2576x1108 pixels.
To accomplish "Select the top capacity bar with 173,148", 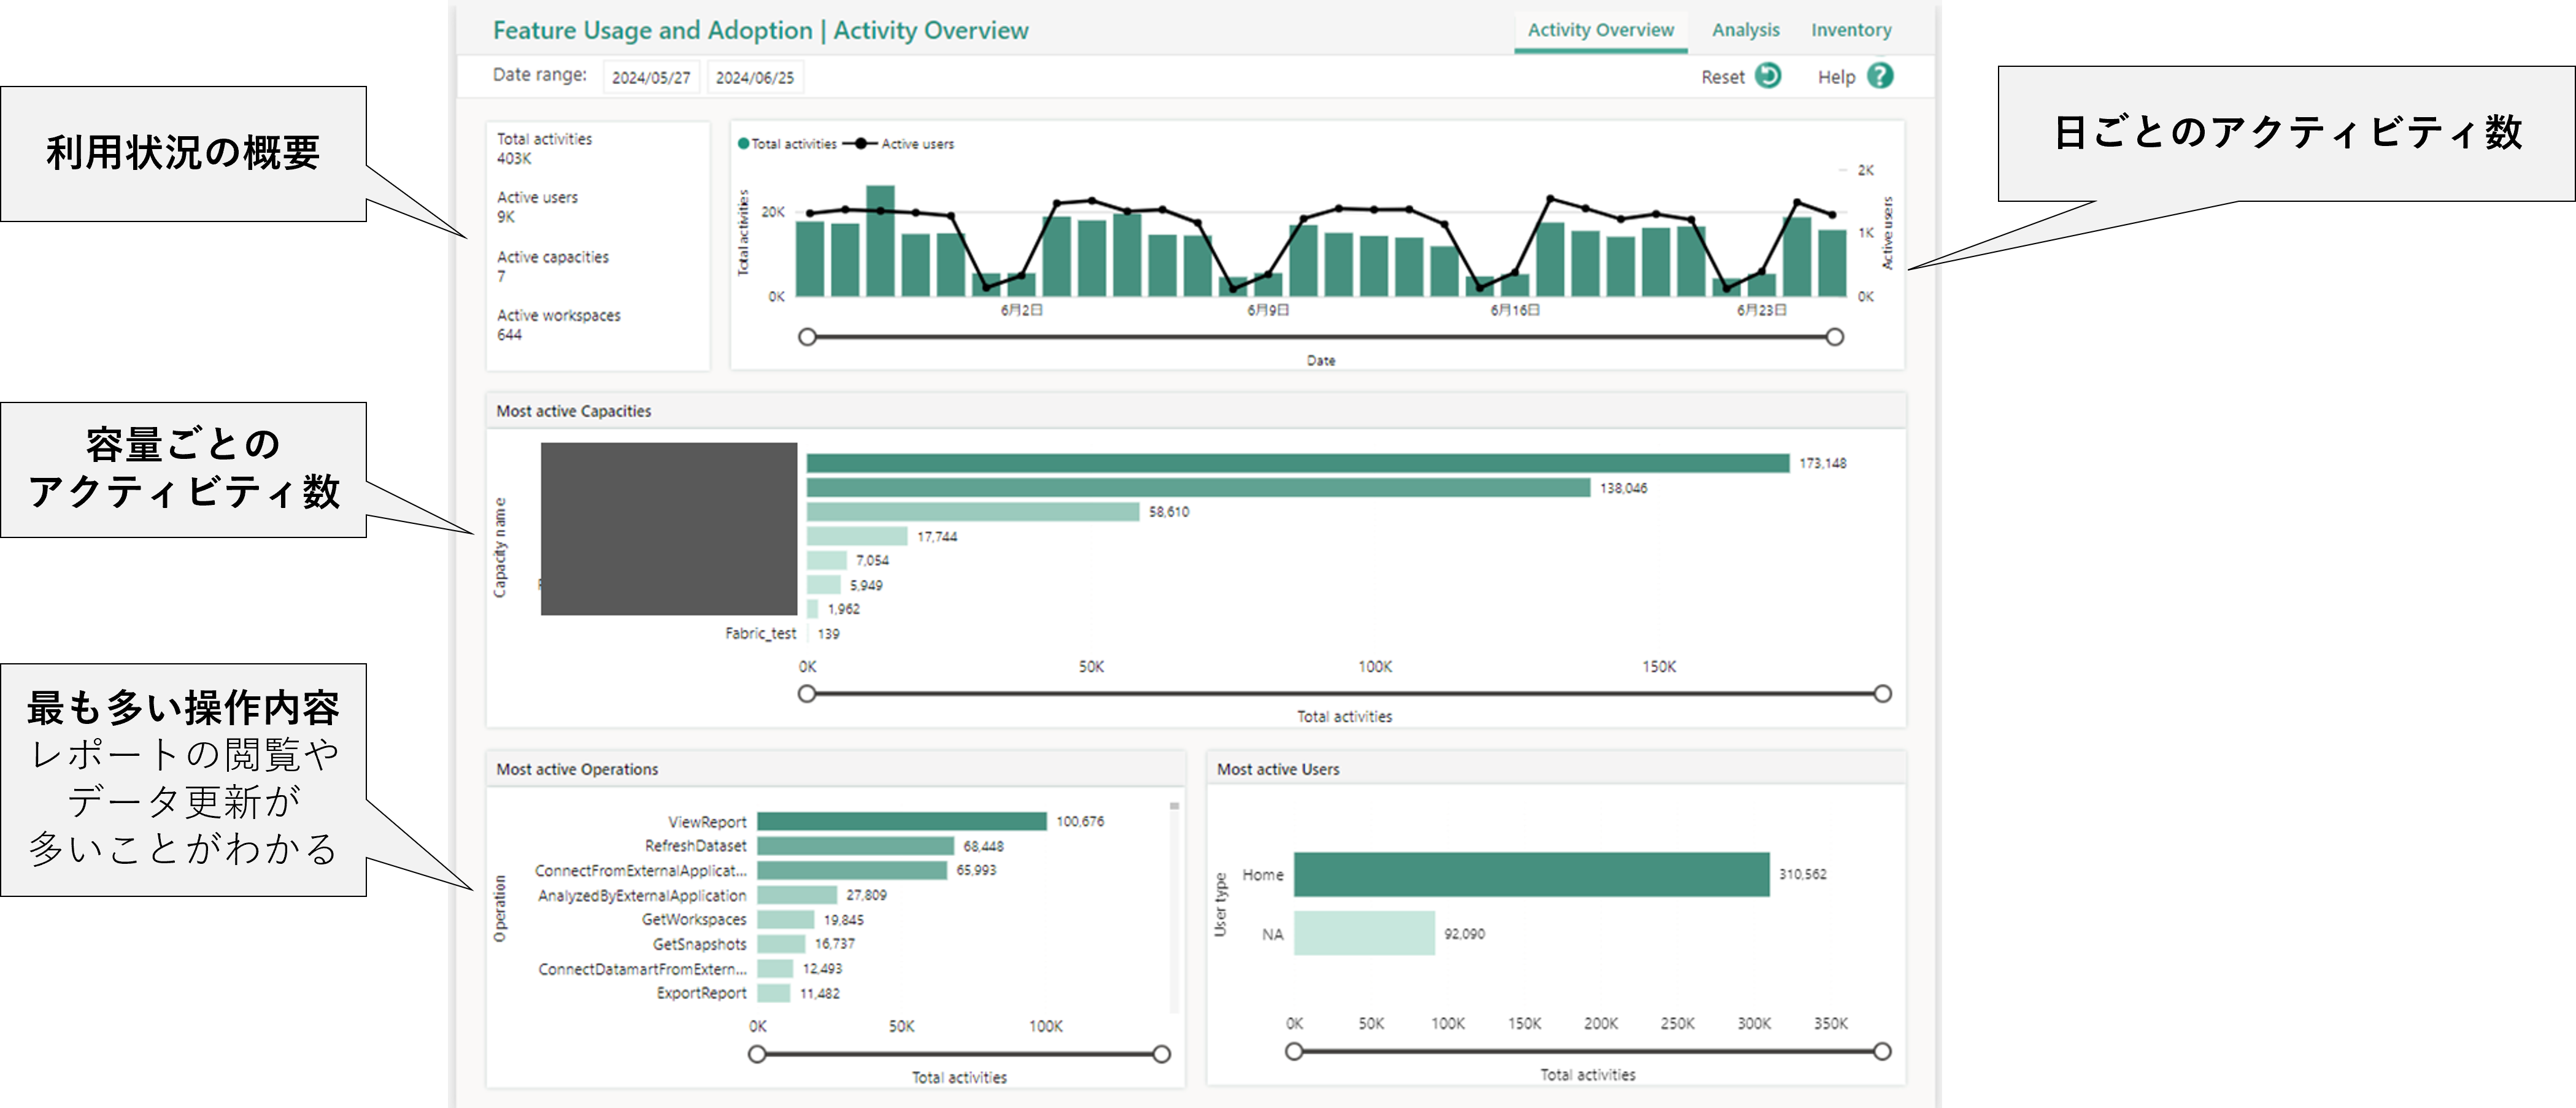I will click(1297, 463).
